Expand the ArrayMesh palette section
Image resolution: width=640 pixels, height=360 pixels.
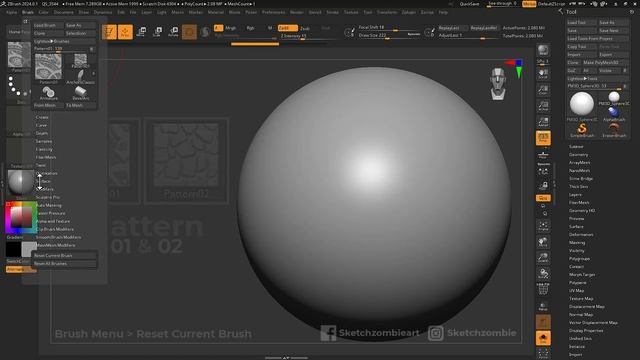[x=580, y=162]
